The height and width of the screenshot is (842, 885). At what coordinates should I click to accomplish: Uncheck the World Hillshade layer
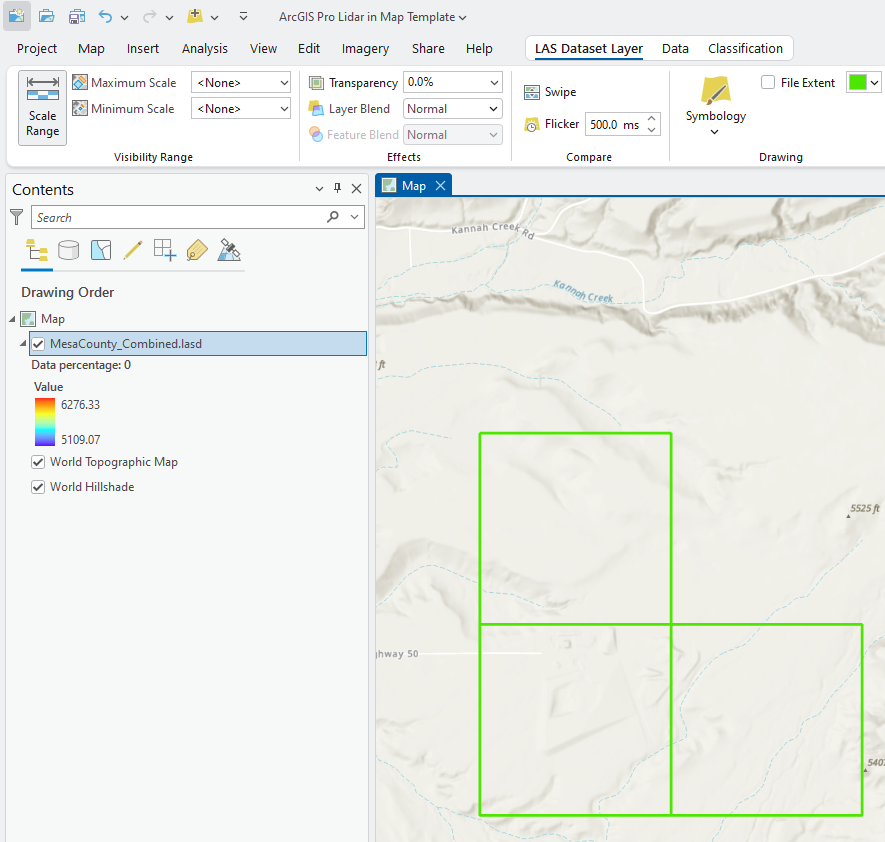pyautogui.click(x=37, y=486)
